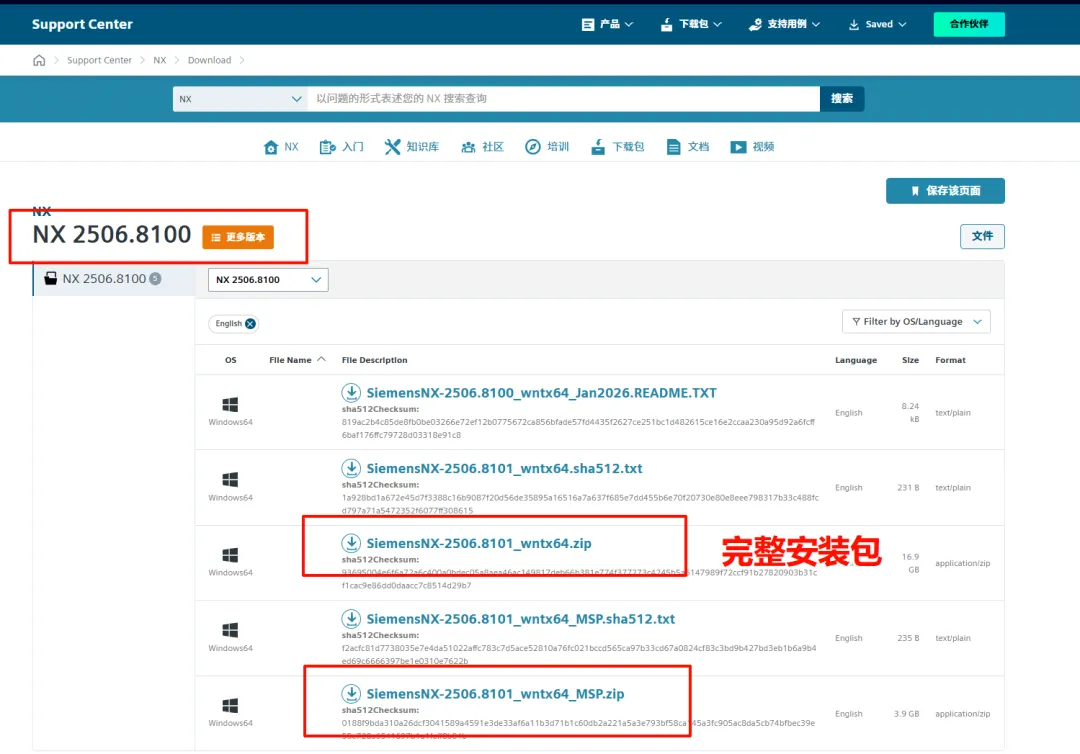The width and height of the screenshot is (1080, 754).
Task: Click the Size column header
Action: coord(910,360)
